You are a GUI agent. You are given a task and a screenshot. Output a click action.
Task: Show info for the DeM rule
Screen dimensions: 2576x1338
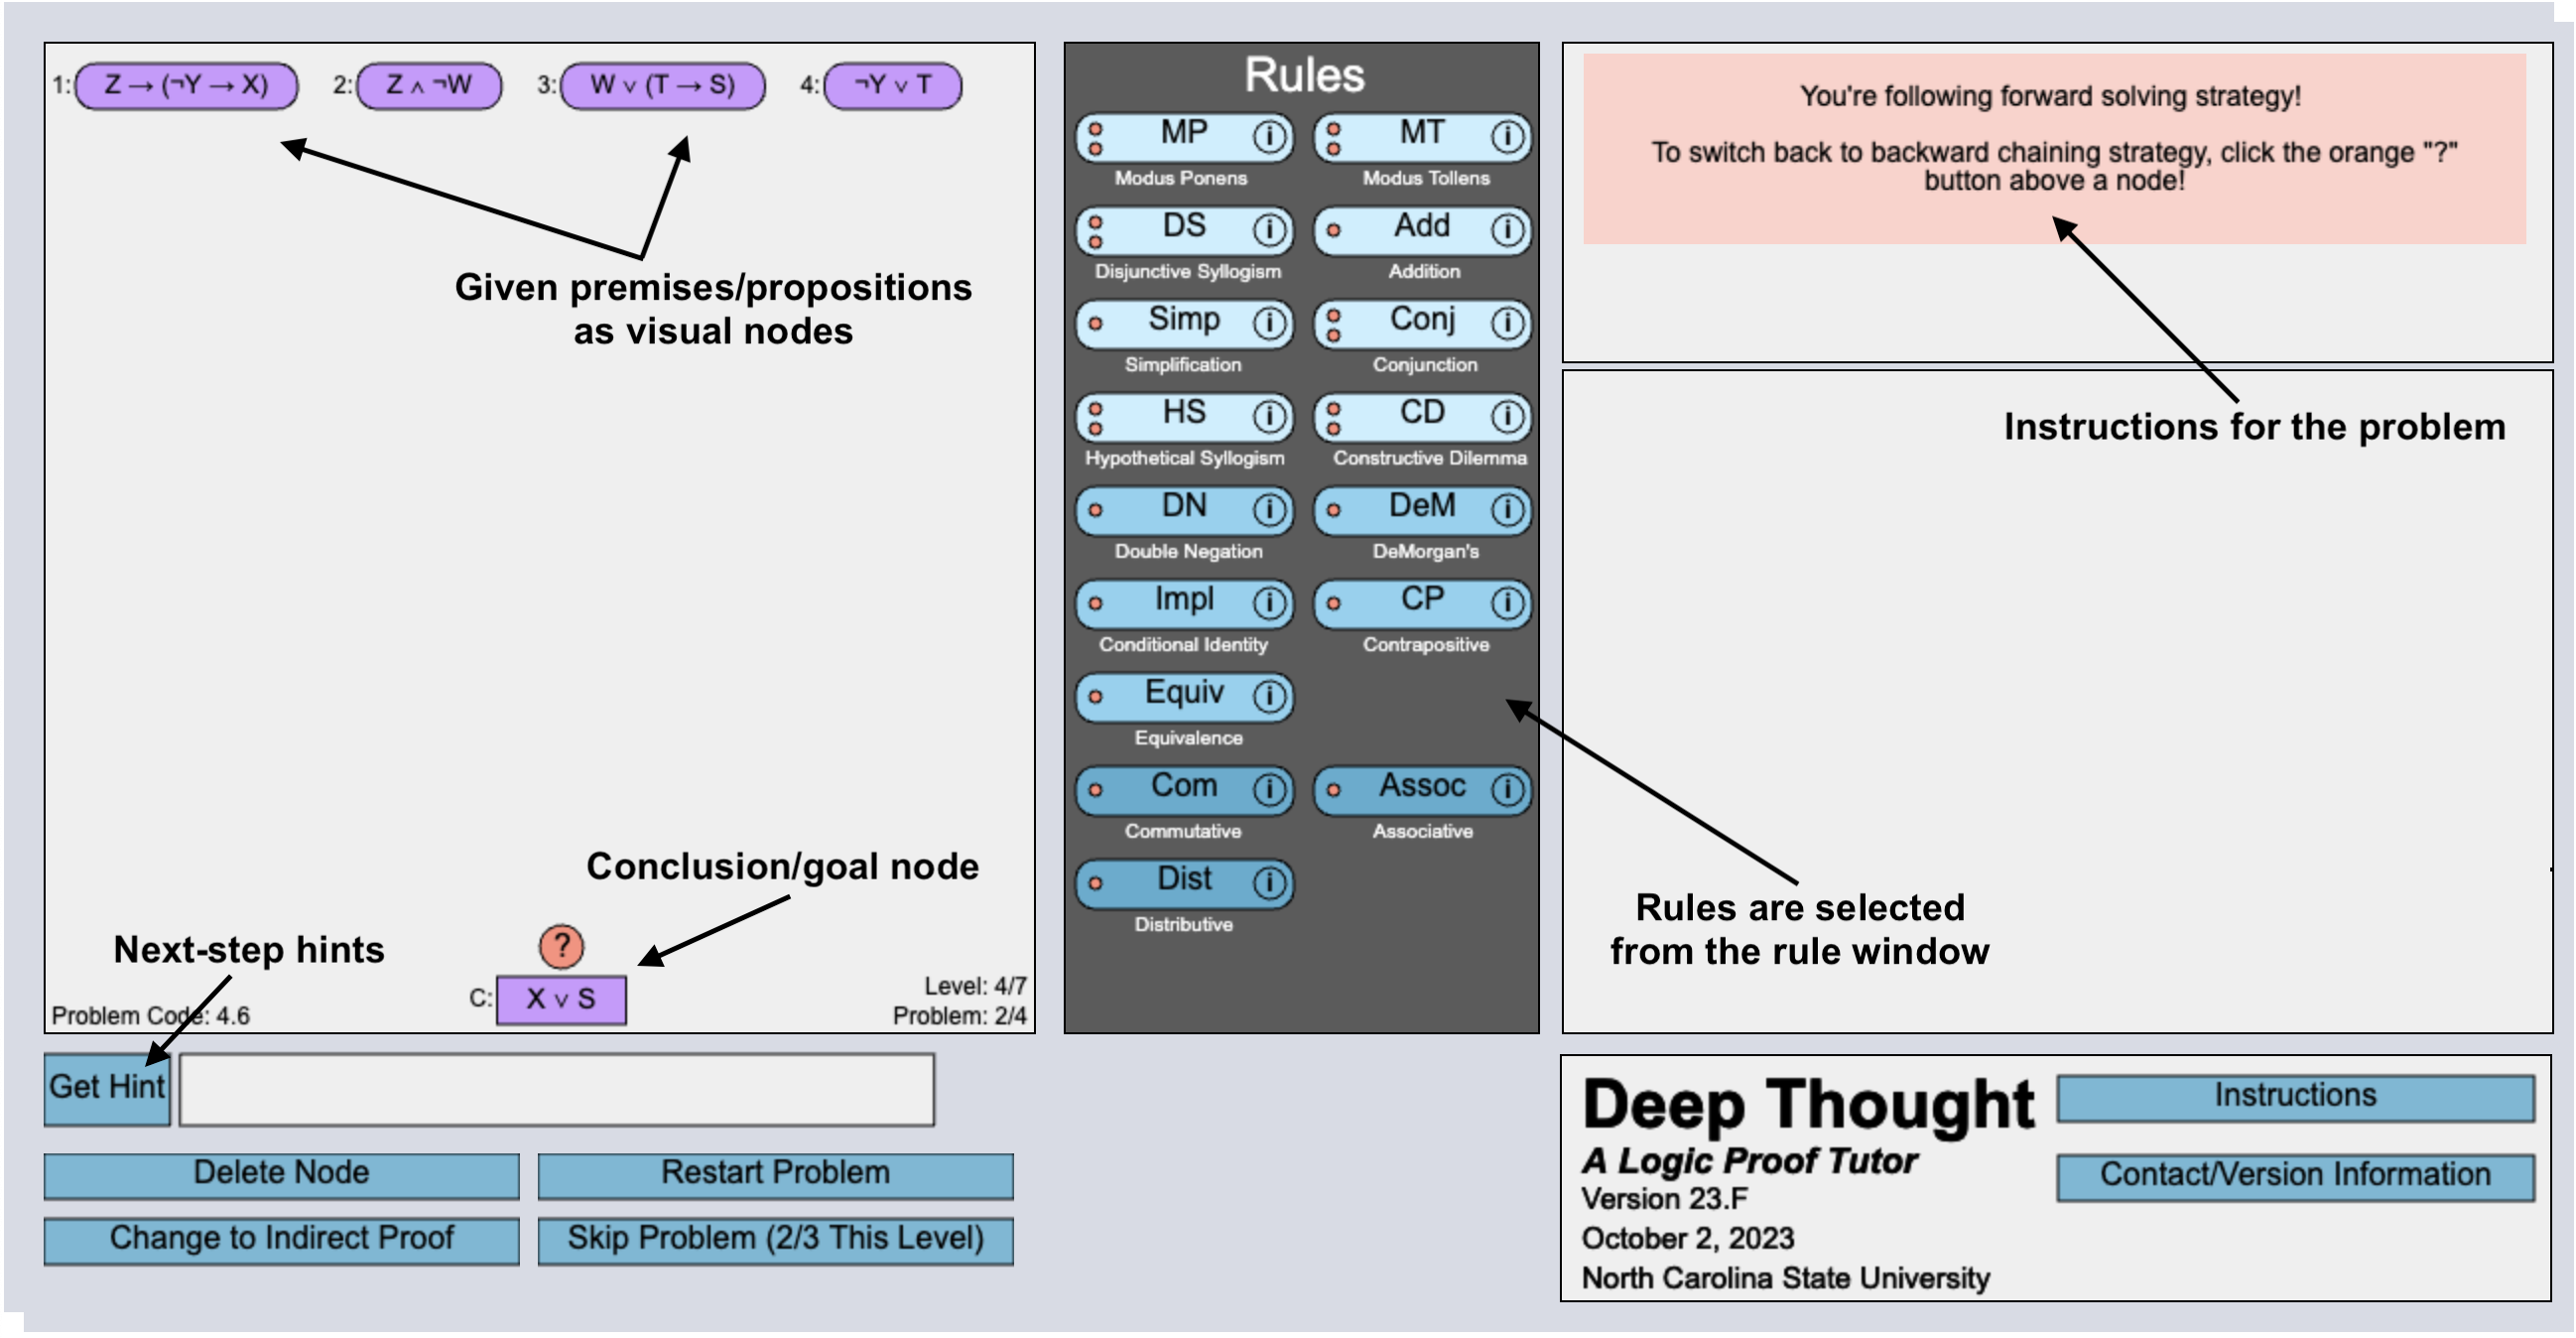[x=1507, y=510]
